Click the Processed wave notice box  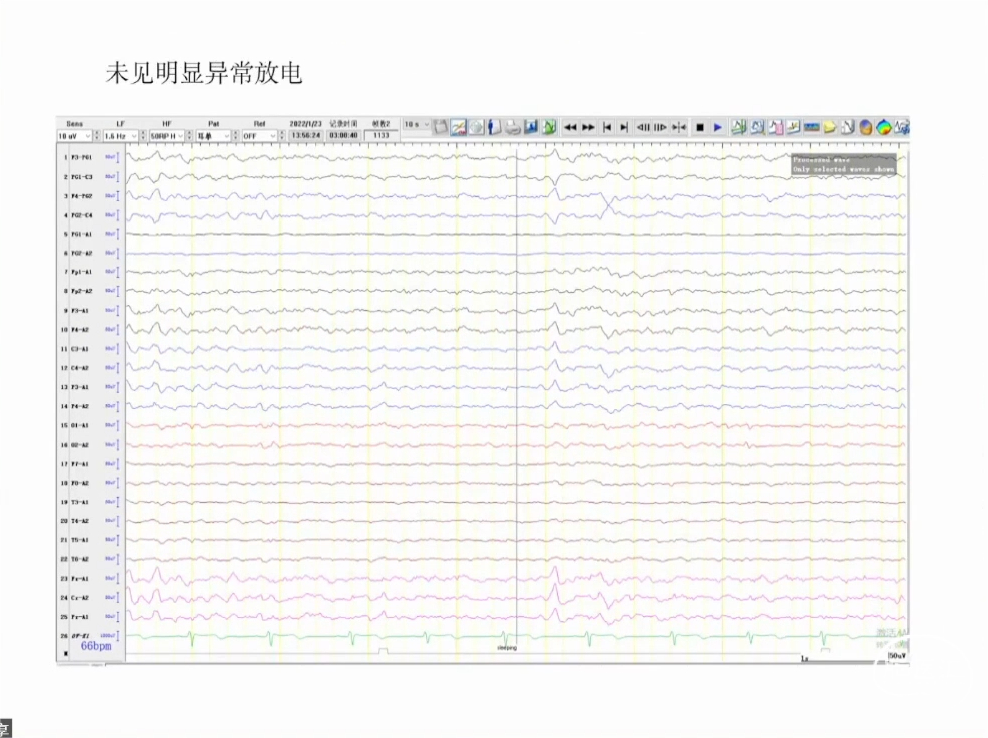[843, 165]
